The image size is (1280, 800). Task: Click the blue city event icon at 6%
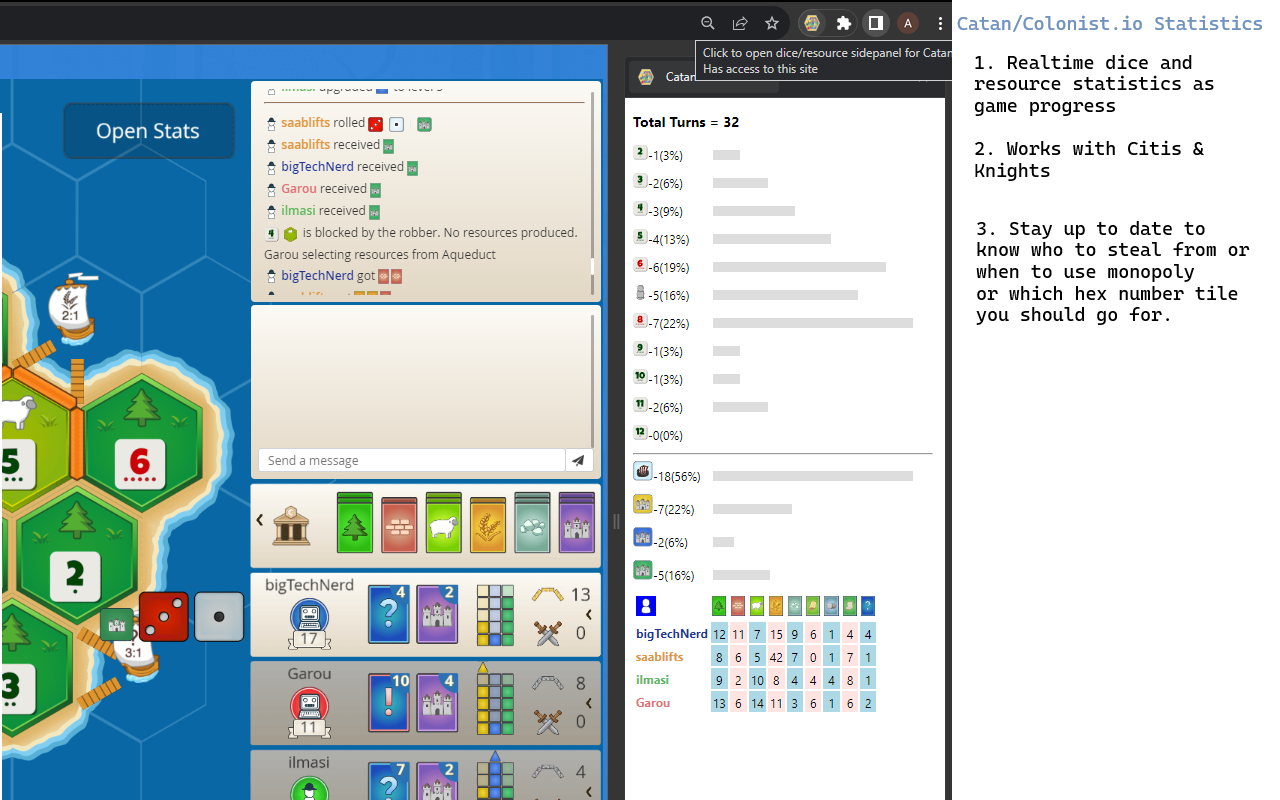[643, 537]
